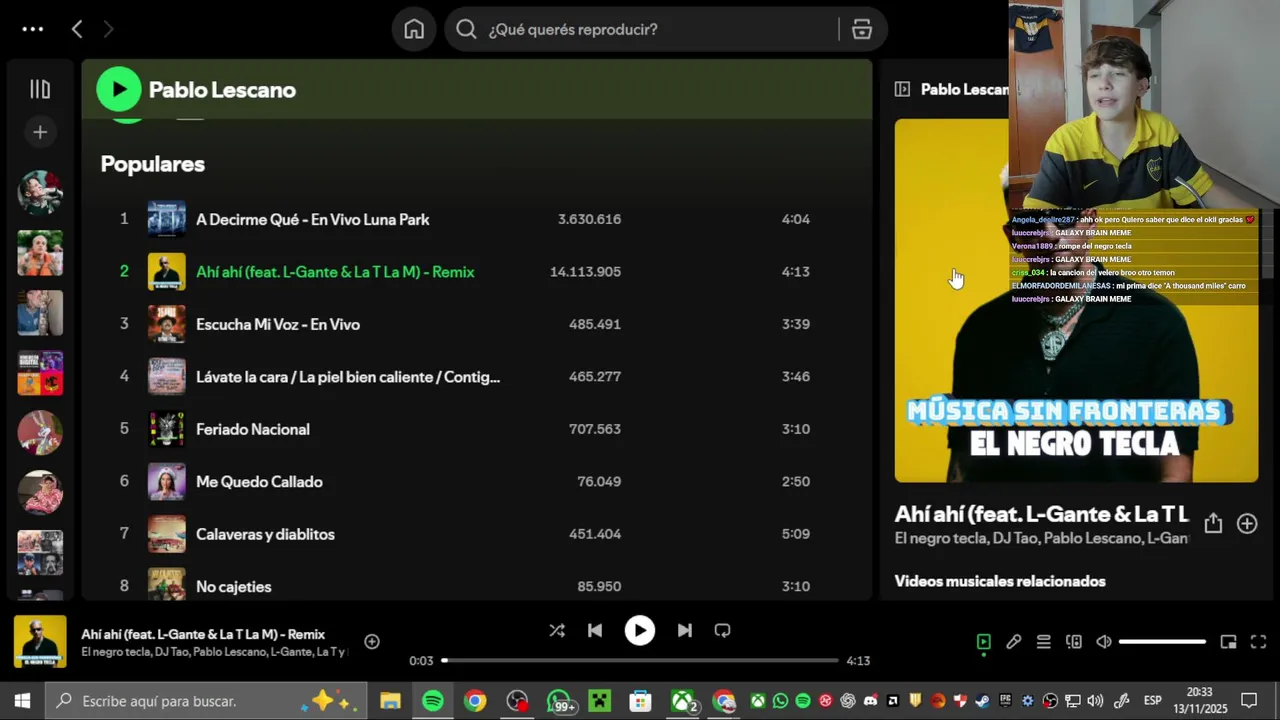Screen dimensions: 1280x720
Task: Click album art of 'Me Quedo Callado'
Action: point(167,481)
